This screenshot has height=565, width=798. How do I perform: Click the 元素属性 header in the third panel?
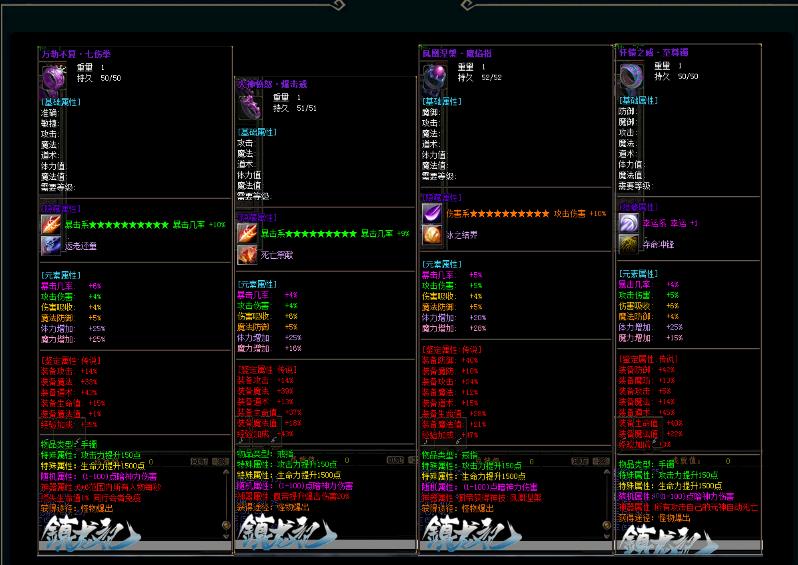(x=441, y=264)
